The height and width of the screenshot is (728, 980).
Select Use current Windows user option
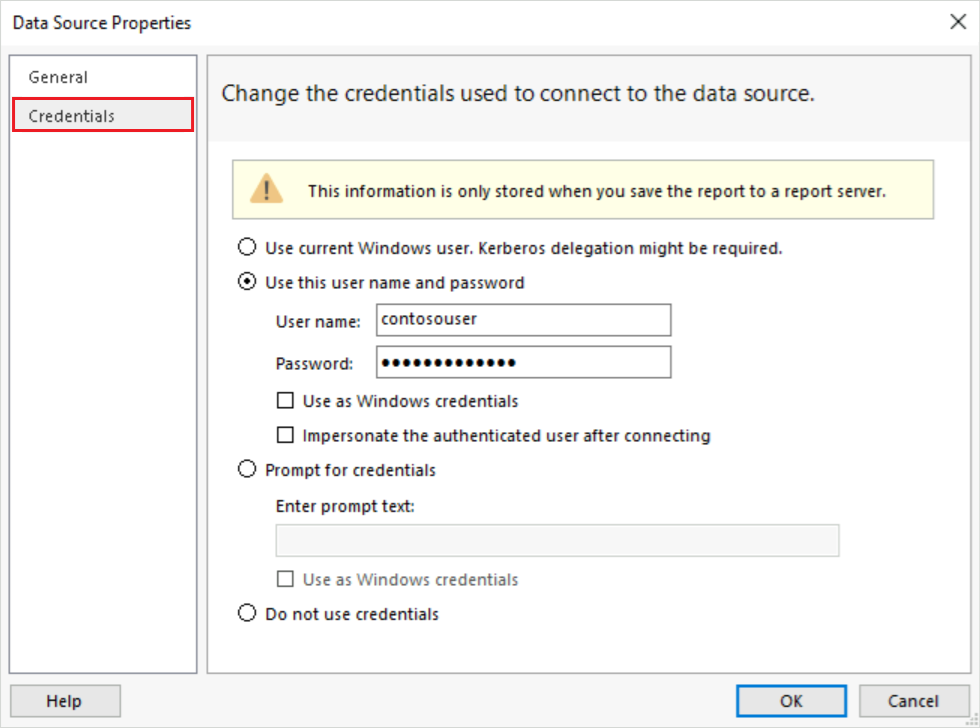coord(247,247)
